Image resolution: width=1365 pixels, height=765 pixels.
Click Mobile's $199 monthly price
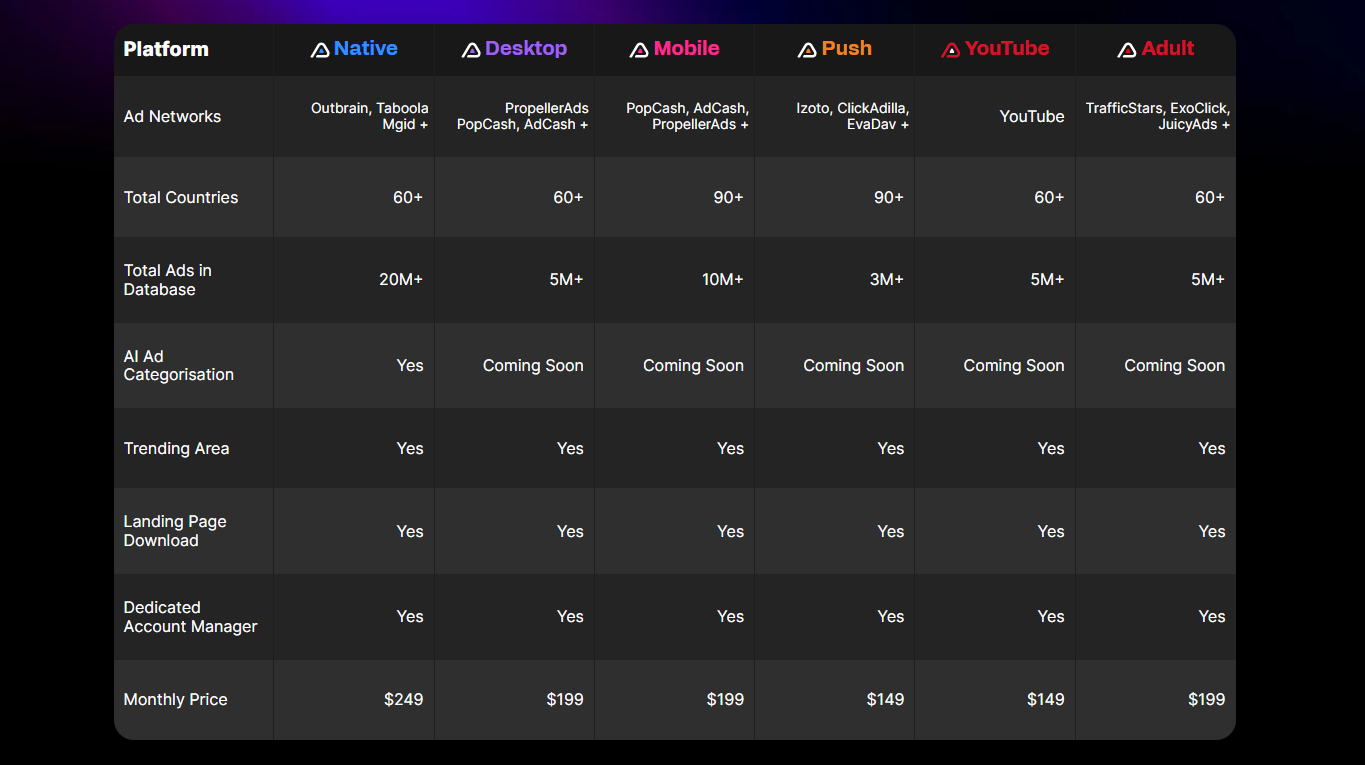tap(725, 699)
